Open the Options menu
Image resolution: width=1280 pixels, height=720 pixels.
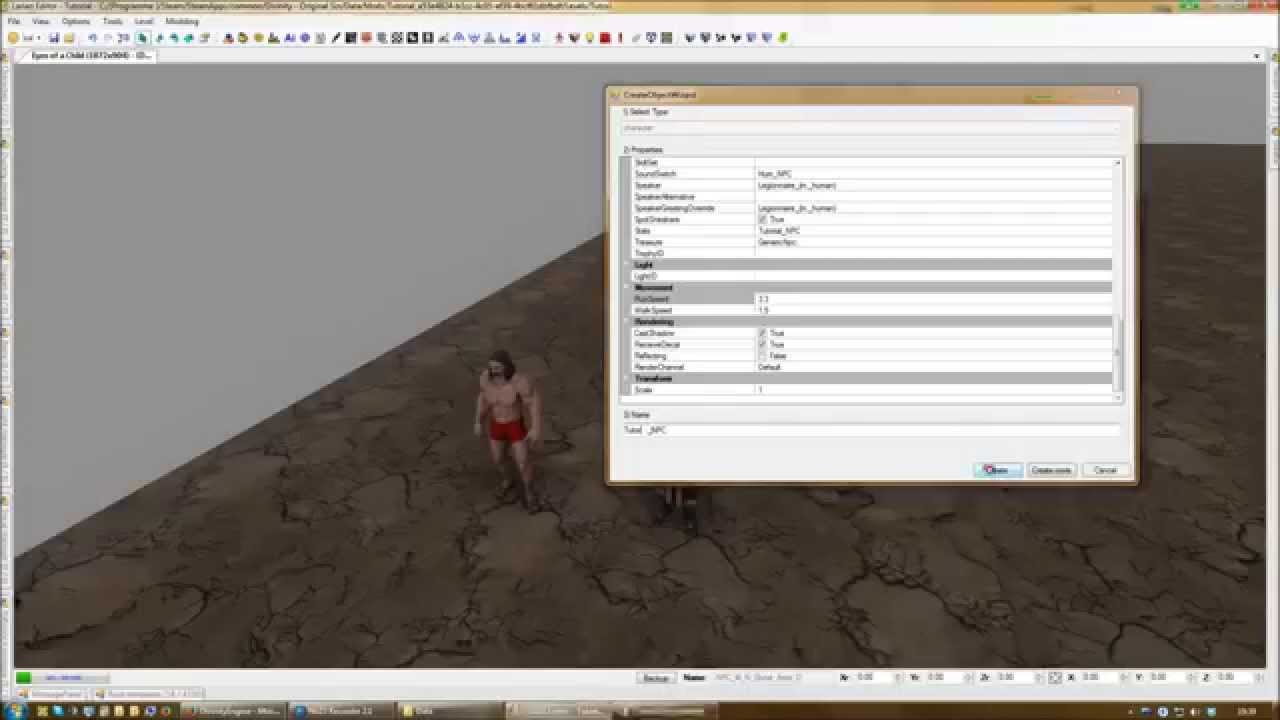pos(76,21)
